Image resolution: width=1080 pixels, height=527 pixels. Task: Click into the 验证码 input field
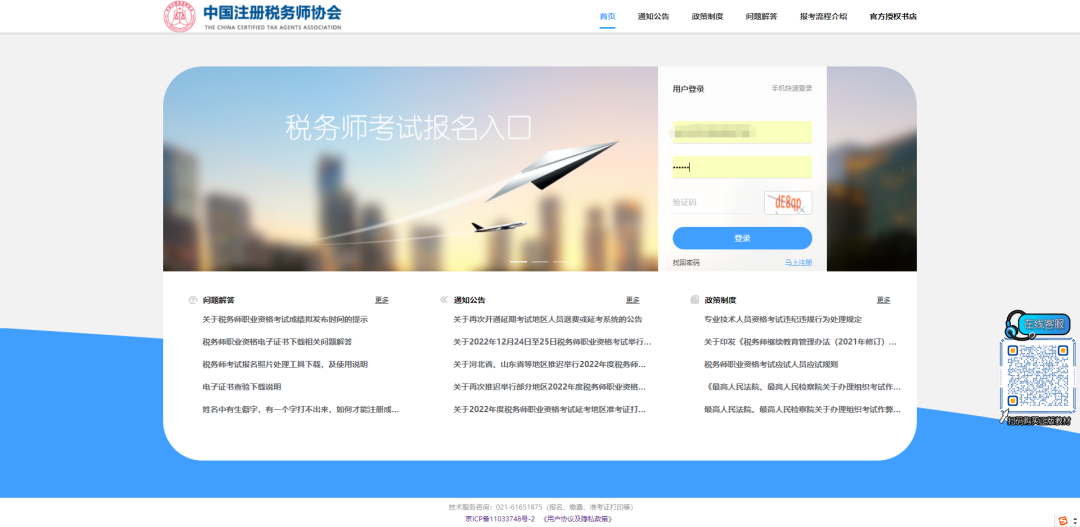pyautogui.click(x=713, y=203)
